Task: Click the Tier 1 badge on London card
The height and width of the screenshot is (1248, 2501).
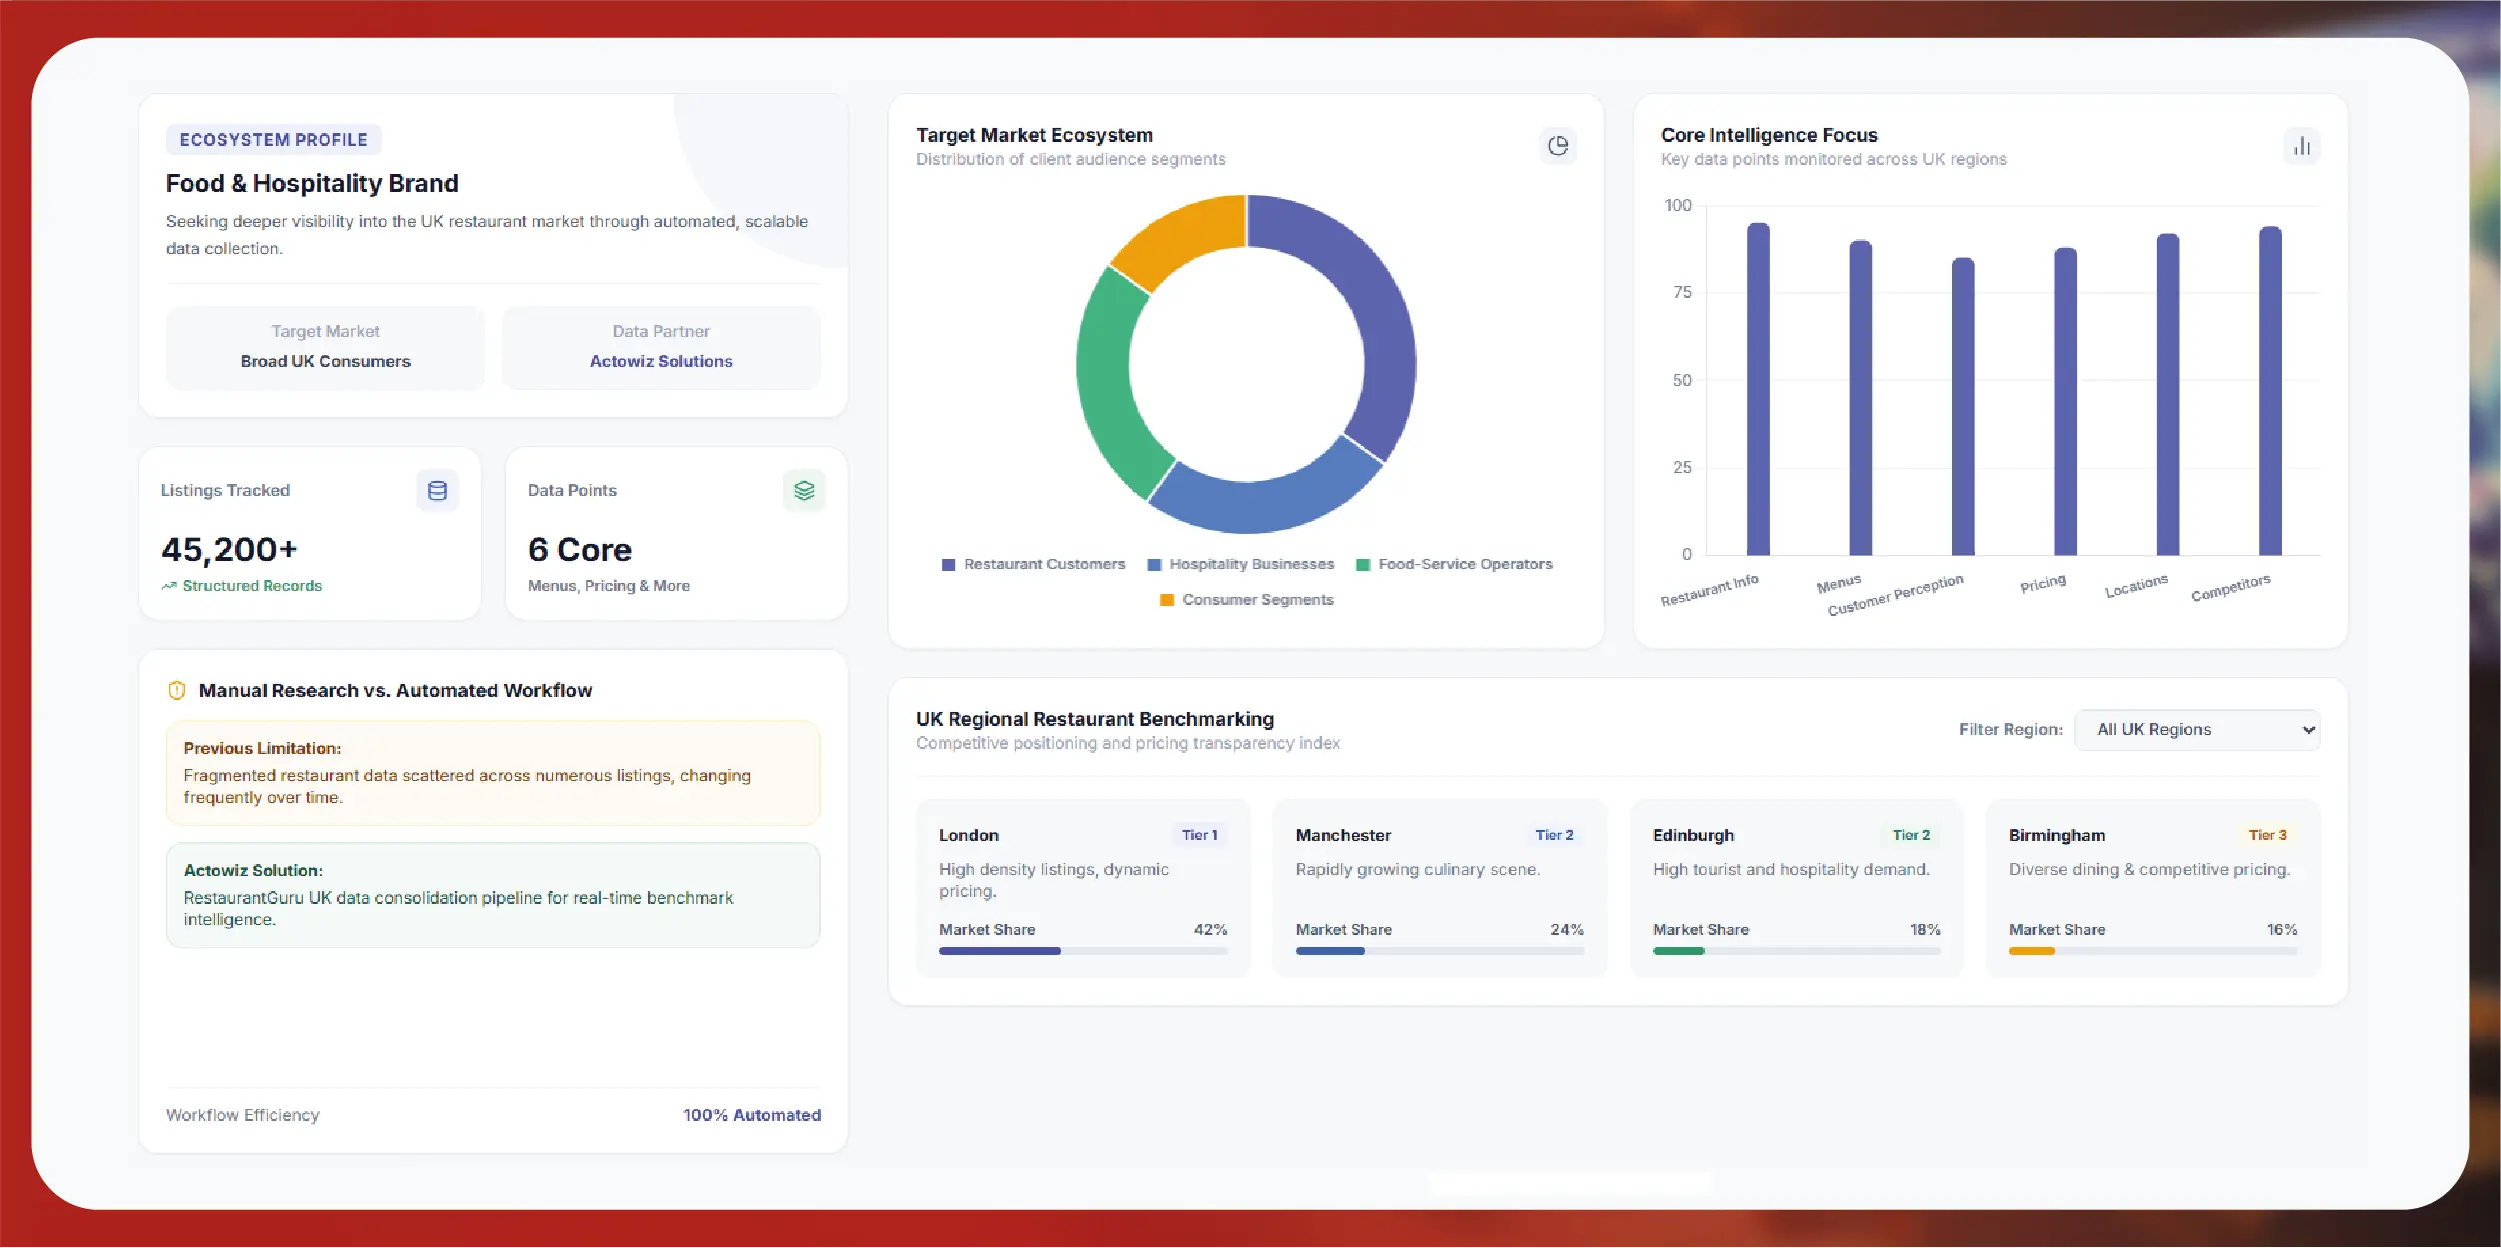Action: pos(1199,835)
